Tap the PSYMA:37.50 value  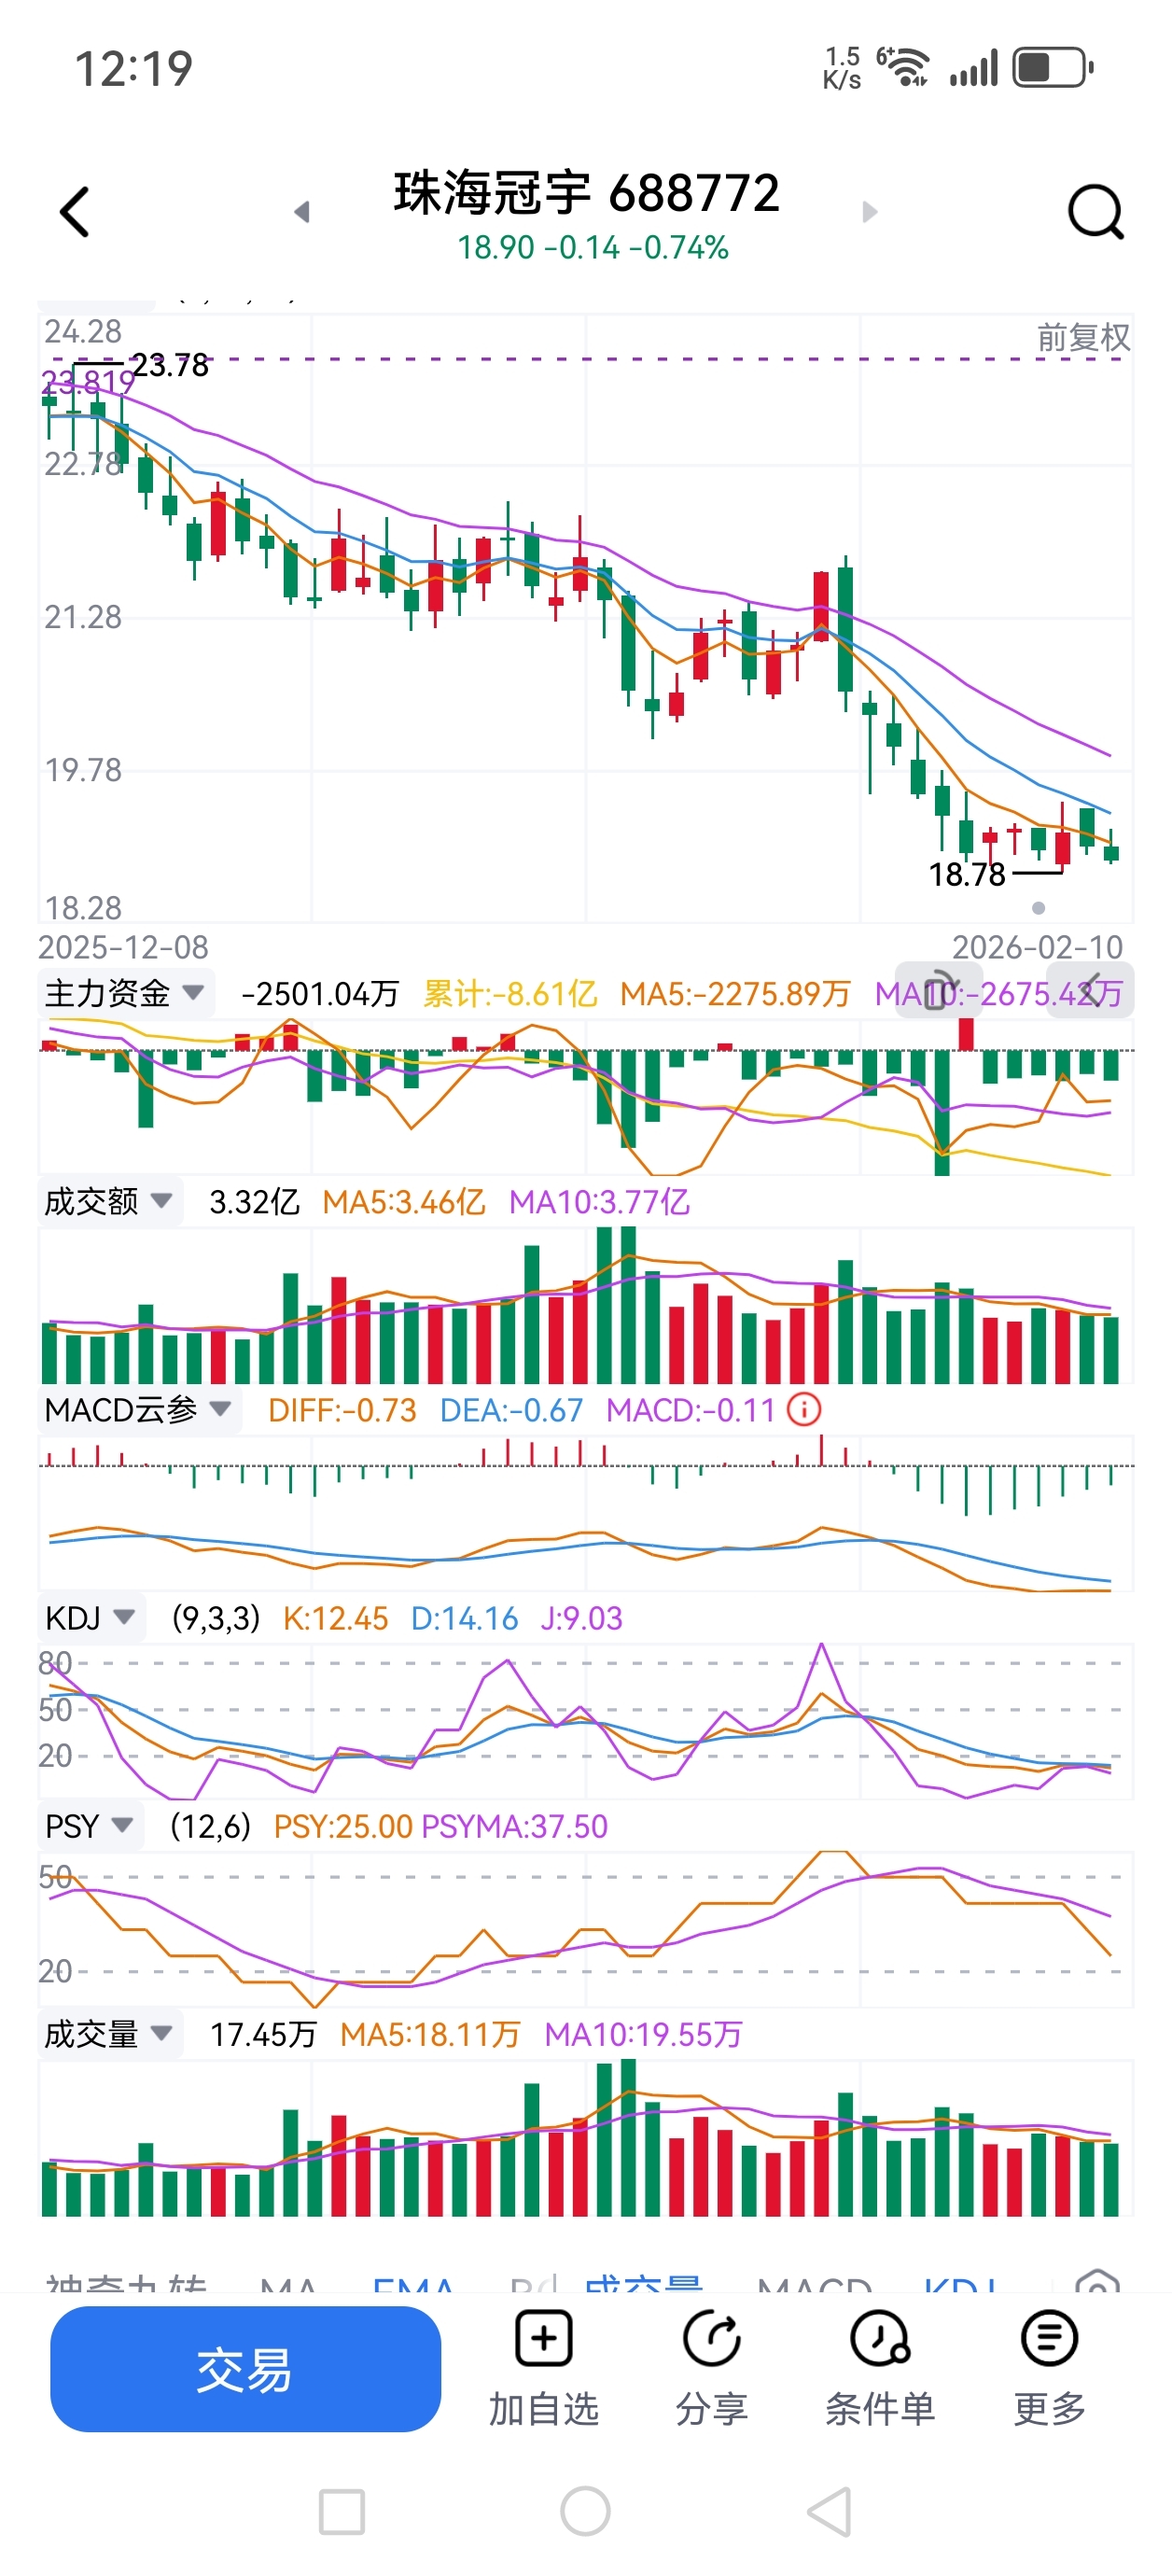tap(514, 1826)
